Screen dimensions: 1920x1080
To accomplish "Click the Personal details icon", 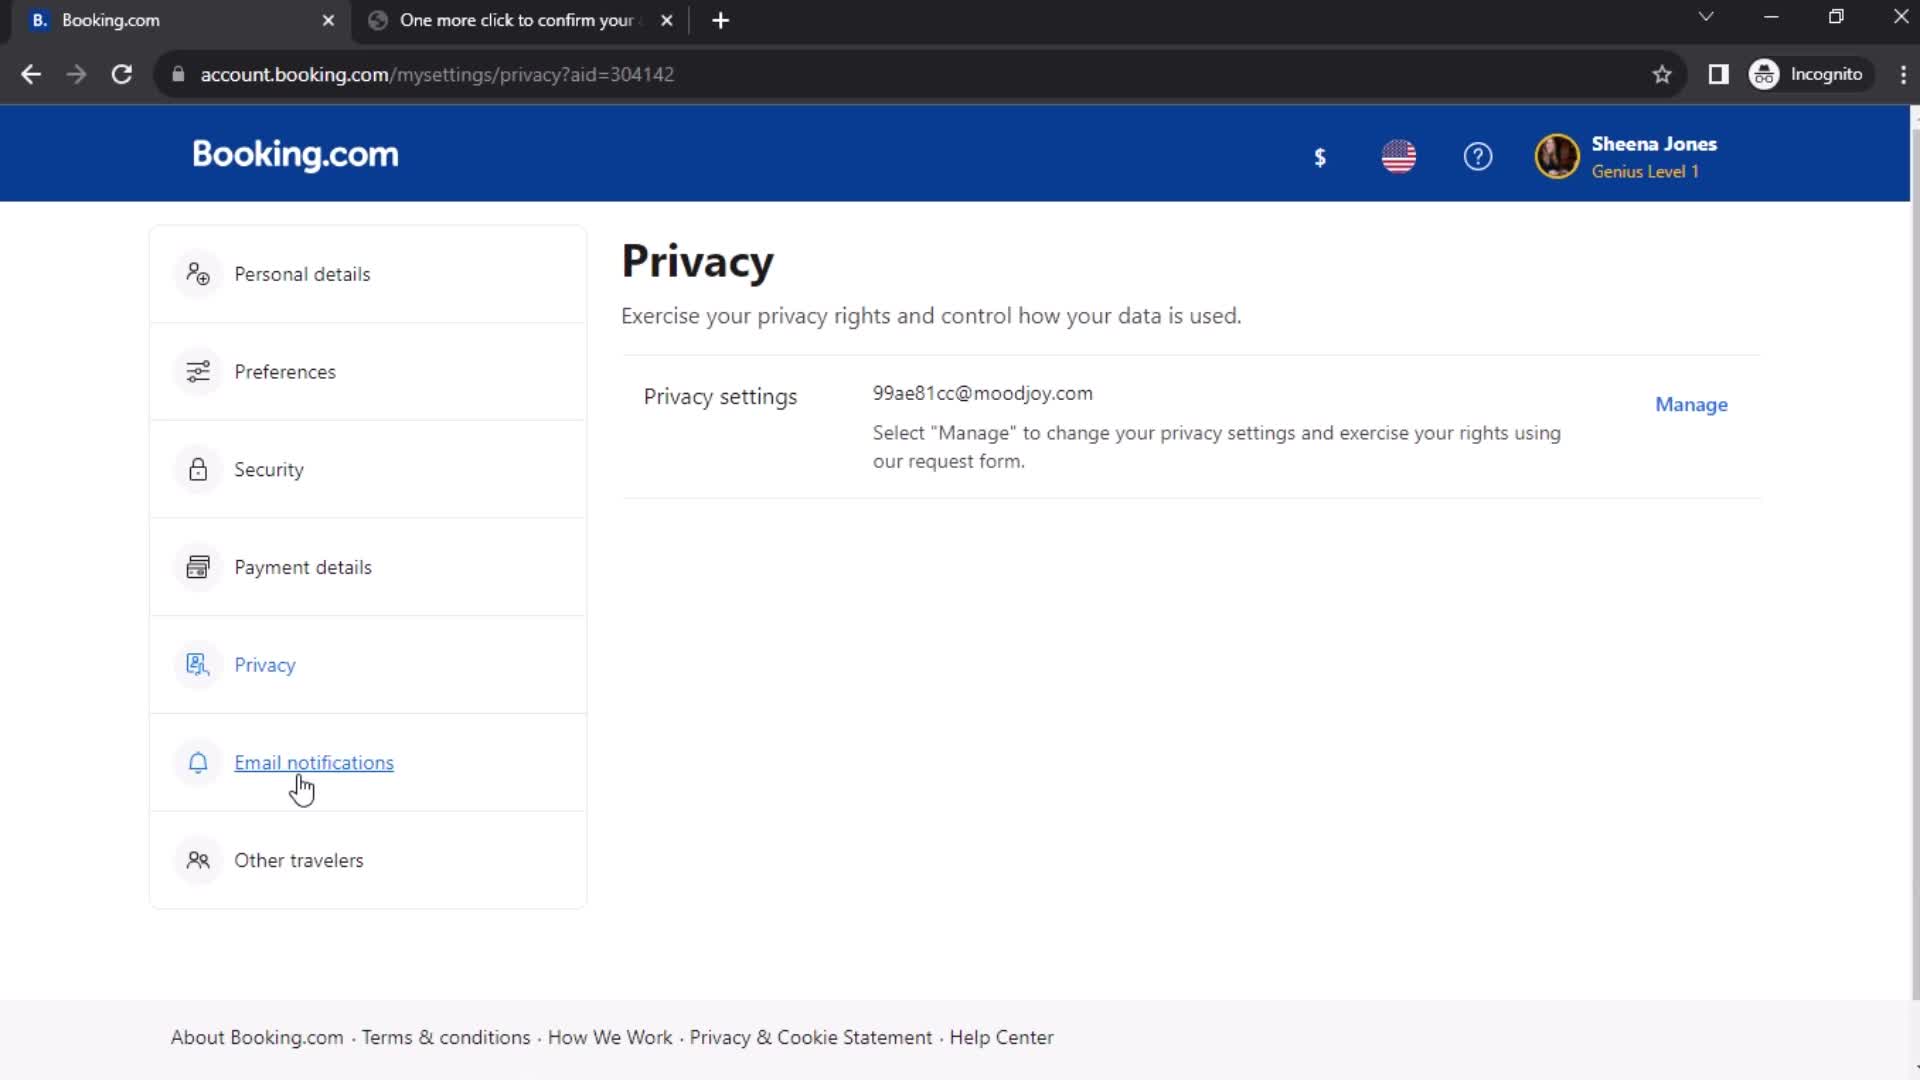I will click(x=198, y=273).
